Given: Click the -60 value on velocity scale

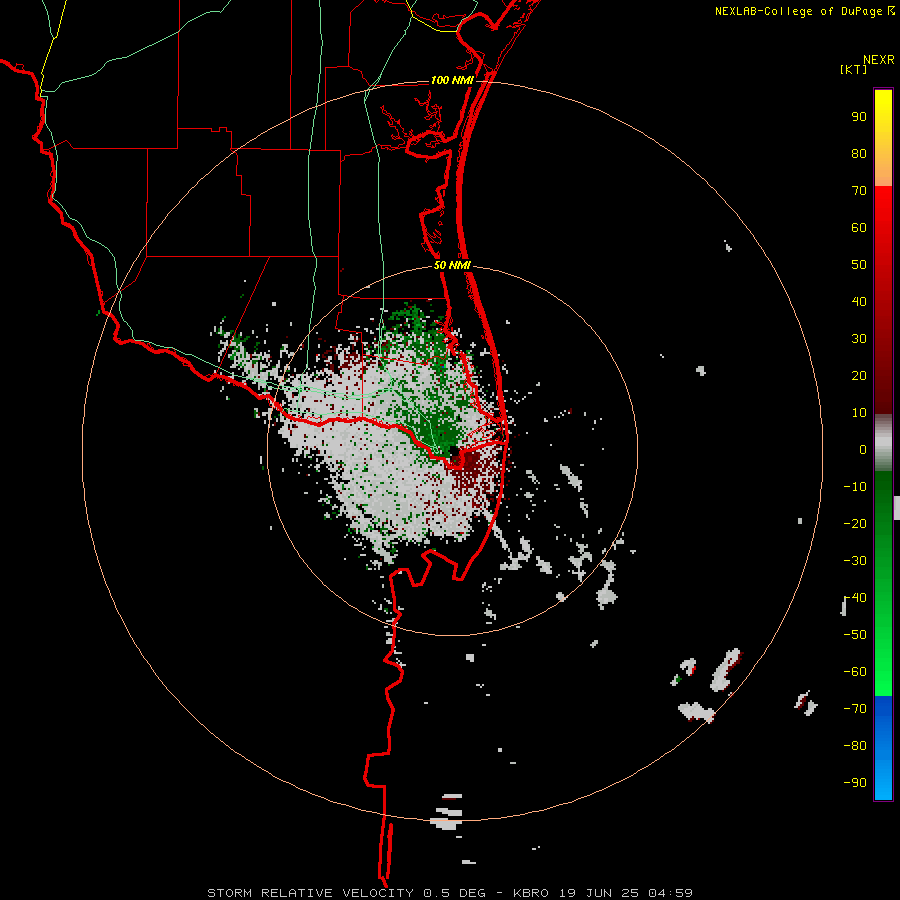Looking at the screenshot, I should [855, 672].
